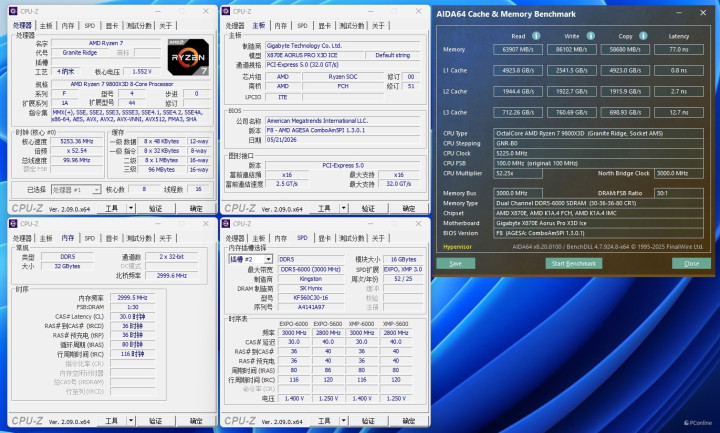Click CPU-Z title icon in memory window
The image size is (720, 433).
13,224
